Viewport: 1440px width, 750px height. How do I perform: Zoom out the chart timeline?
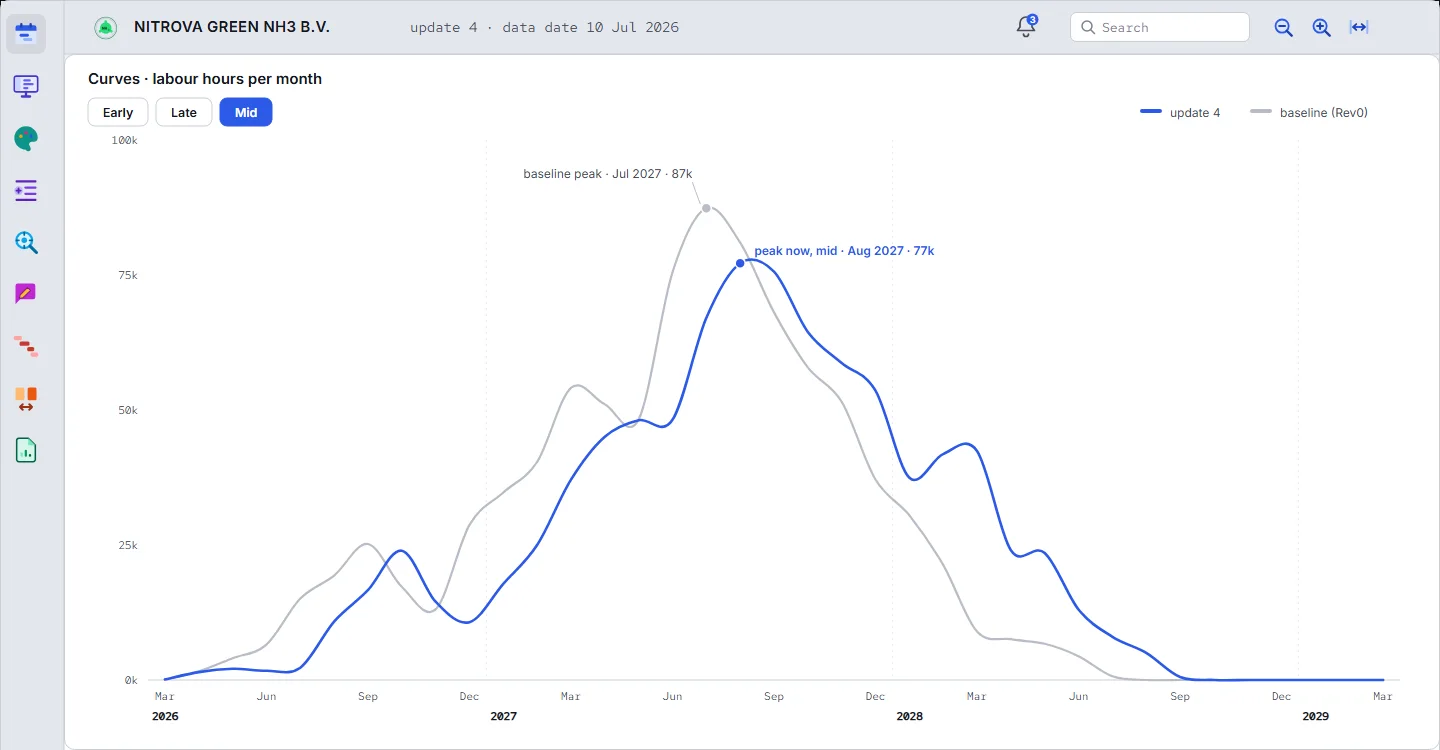point(1284,28)
